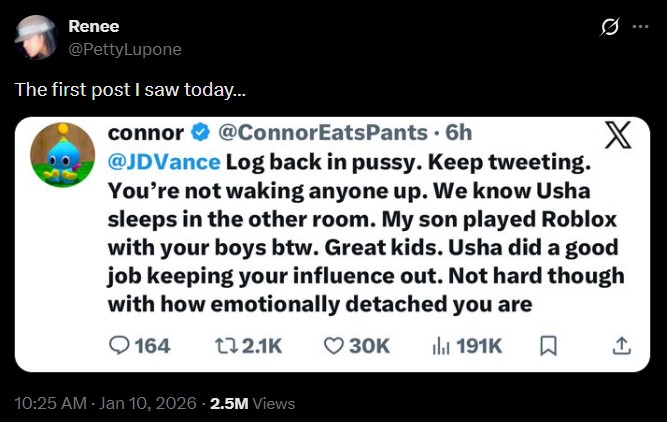667x422 pixels.
Task: Click the 6h timestamp on quoted post
Action: click(458, 133)
